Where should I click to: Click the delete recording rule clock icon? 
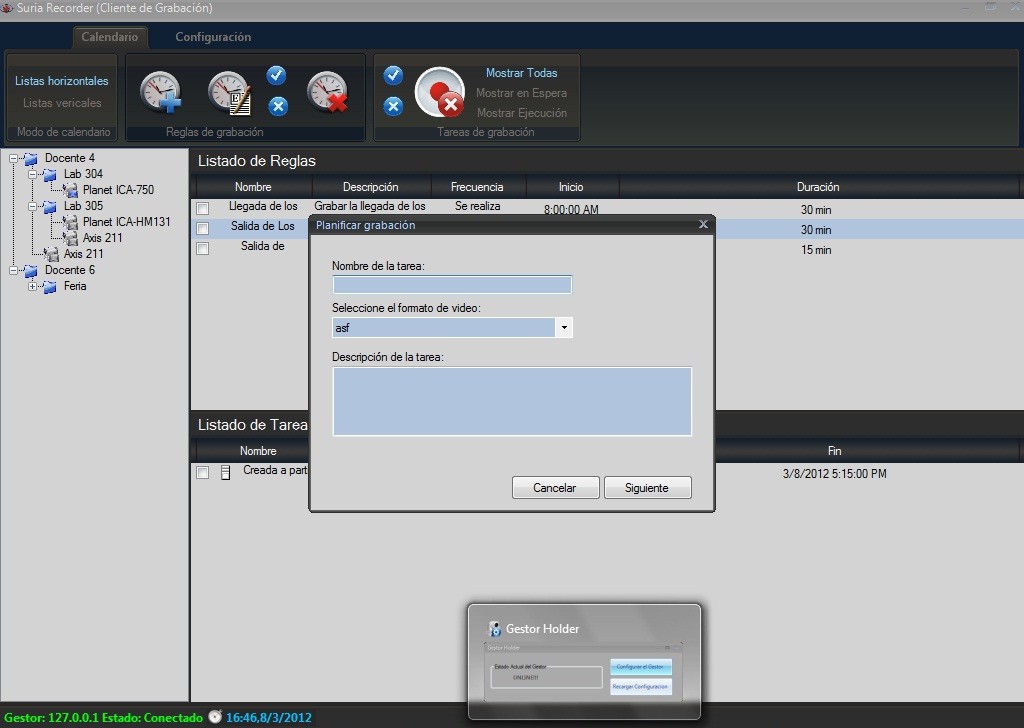[327, 92]
